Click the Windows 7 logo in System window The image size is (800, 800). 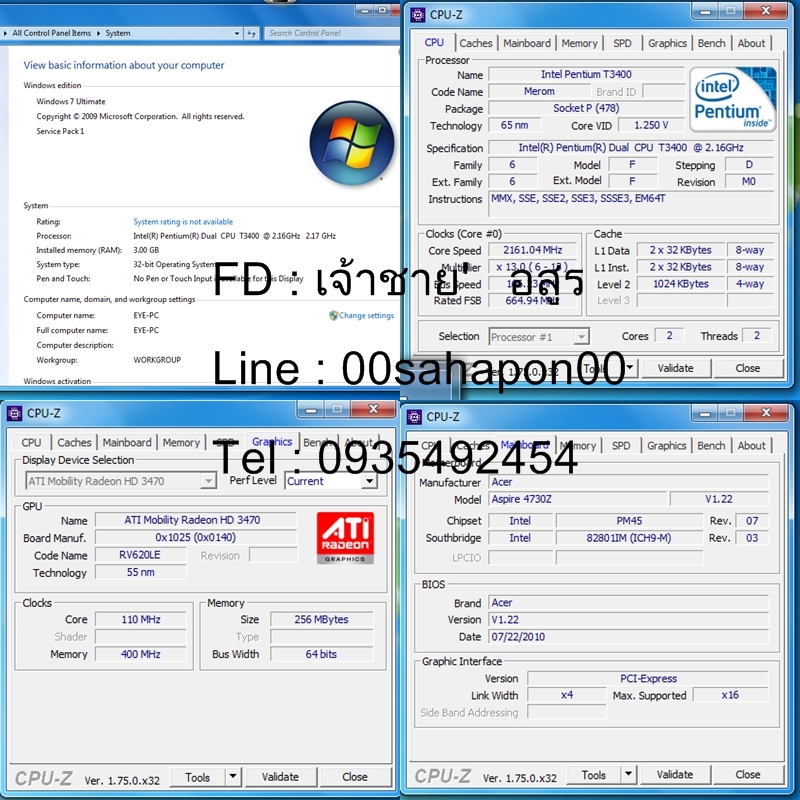point(352,143)
